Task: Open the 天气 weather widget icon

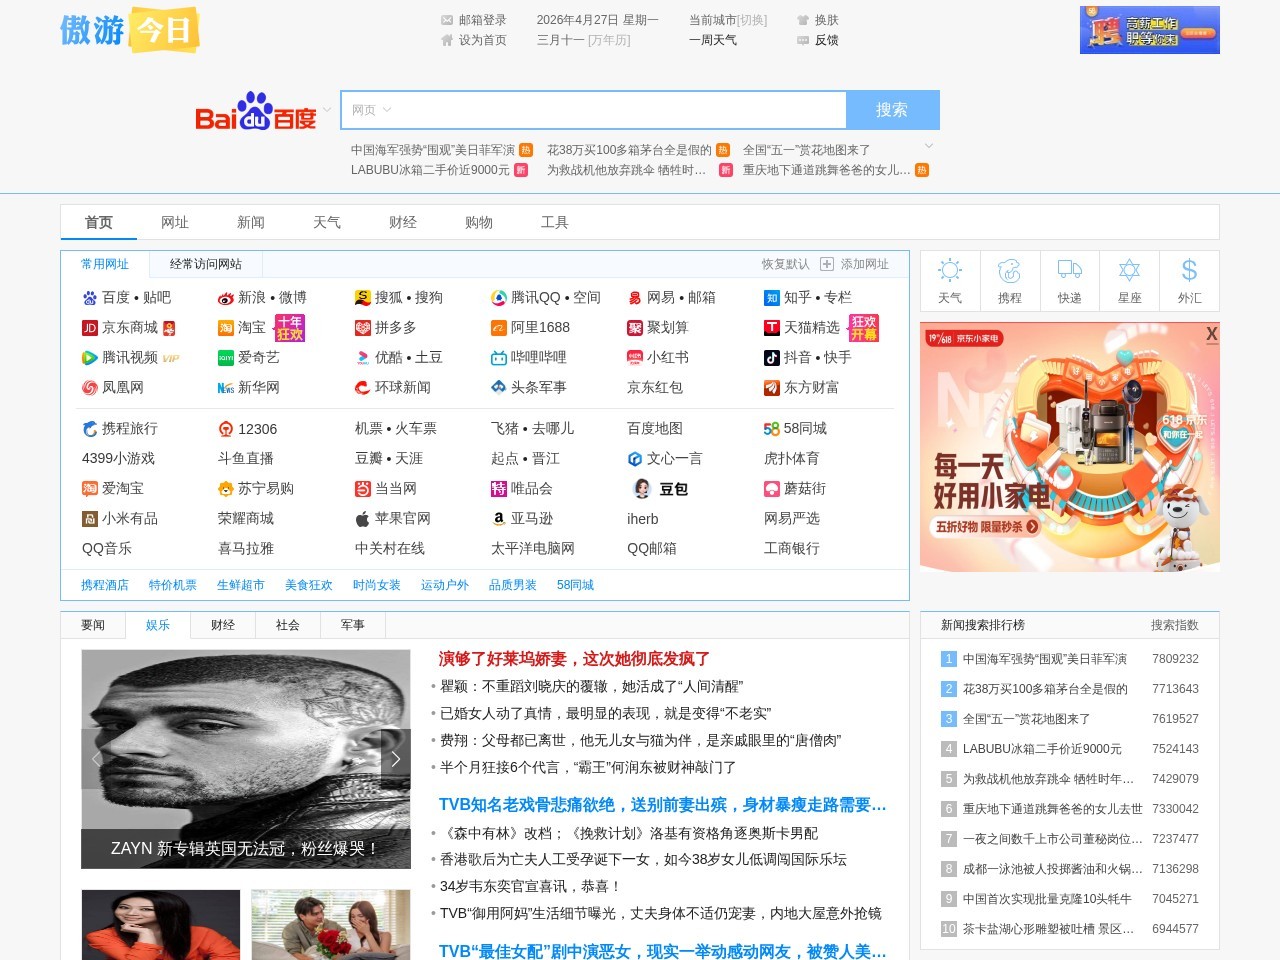Action: pyautogui.click(x=950, y=280)
